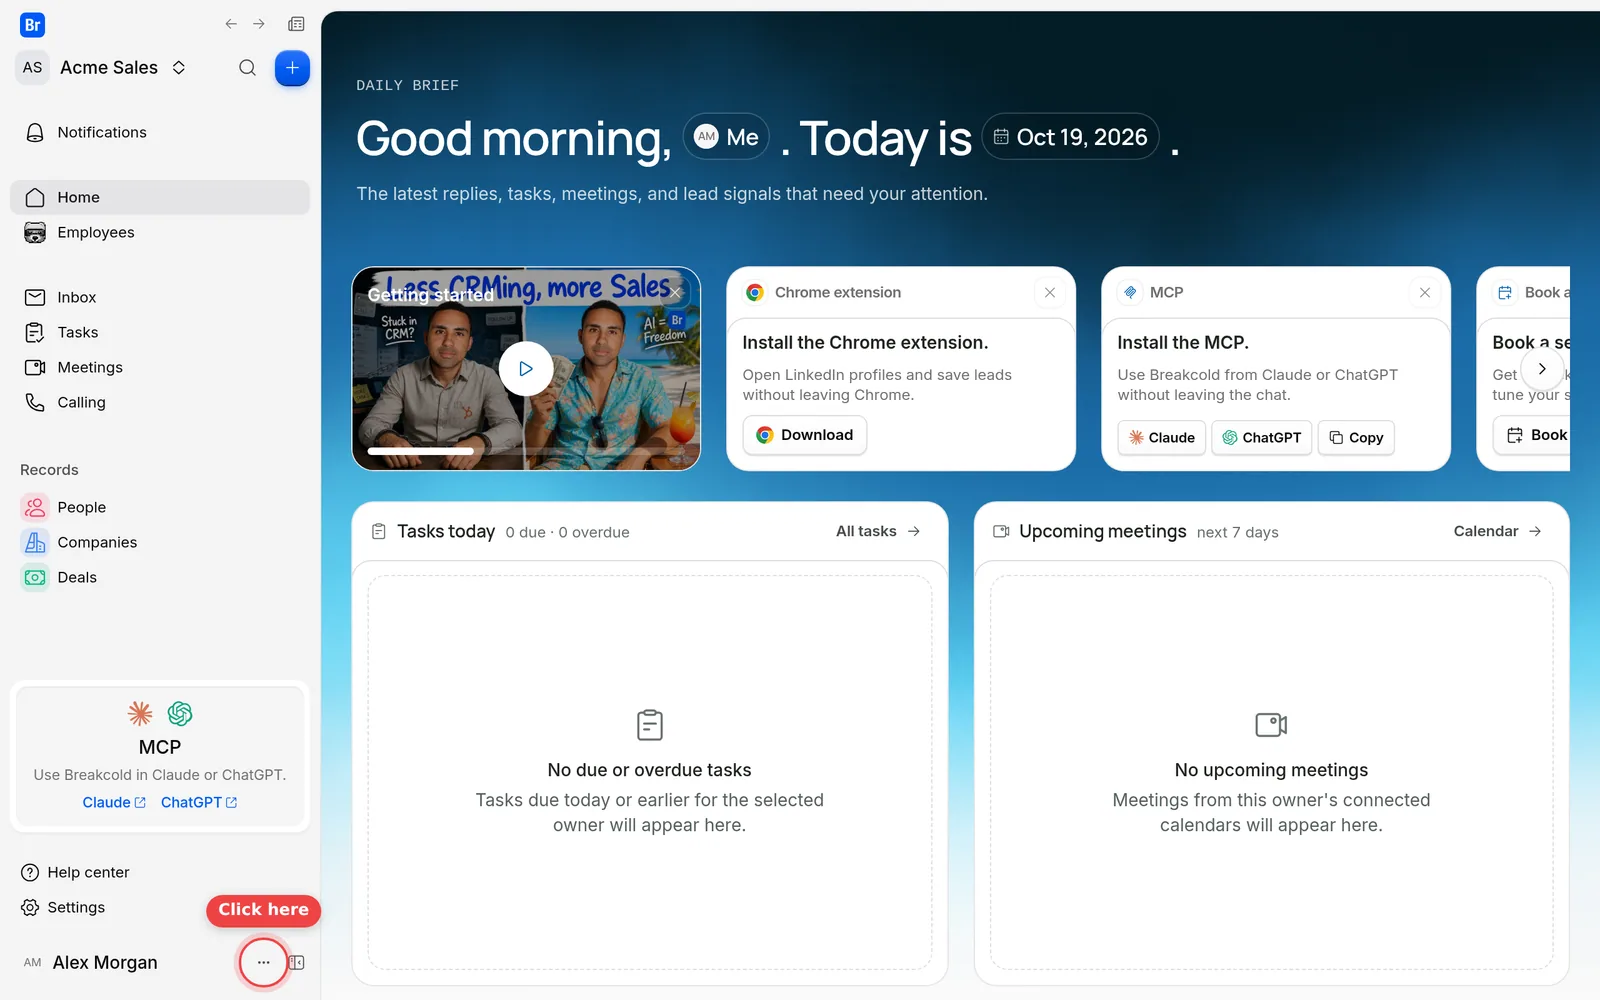This screenshot has height=1000, width=1600.
Task: Show next onboarding card with arrow
Action: (1542, 368)
